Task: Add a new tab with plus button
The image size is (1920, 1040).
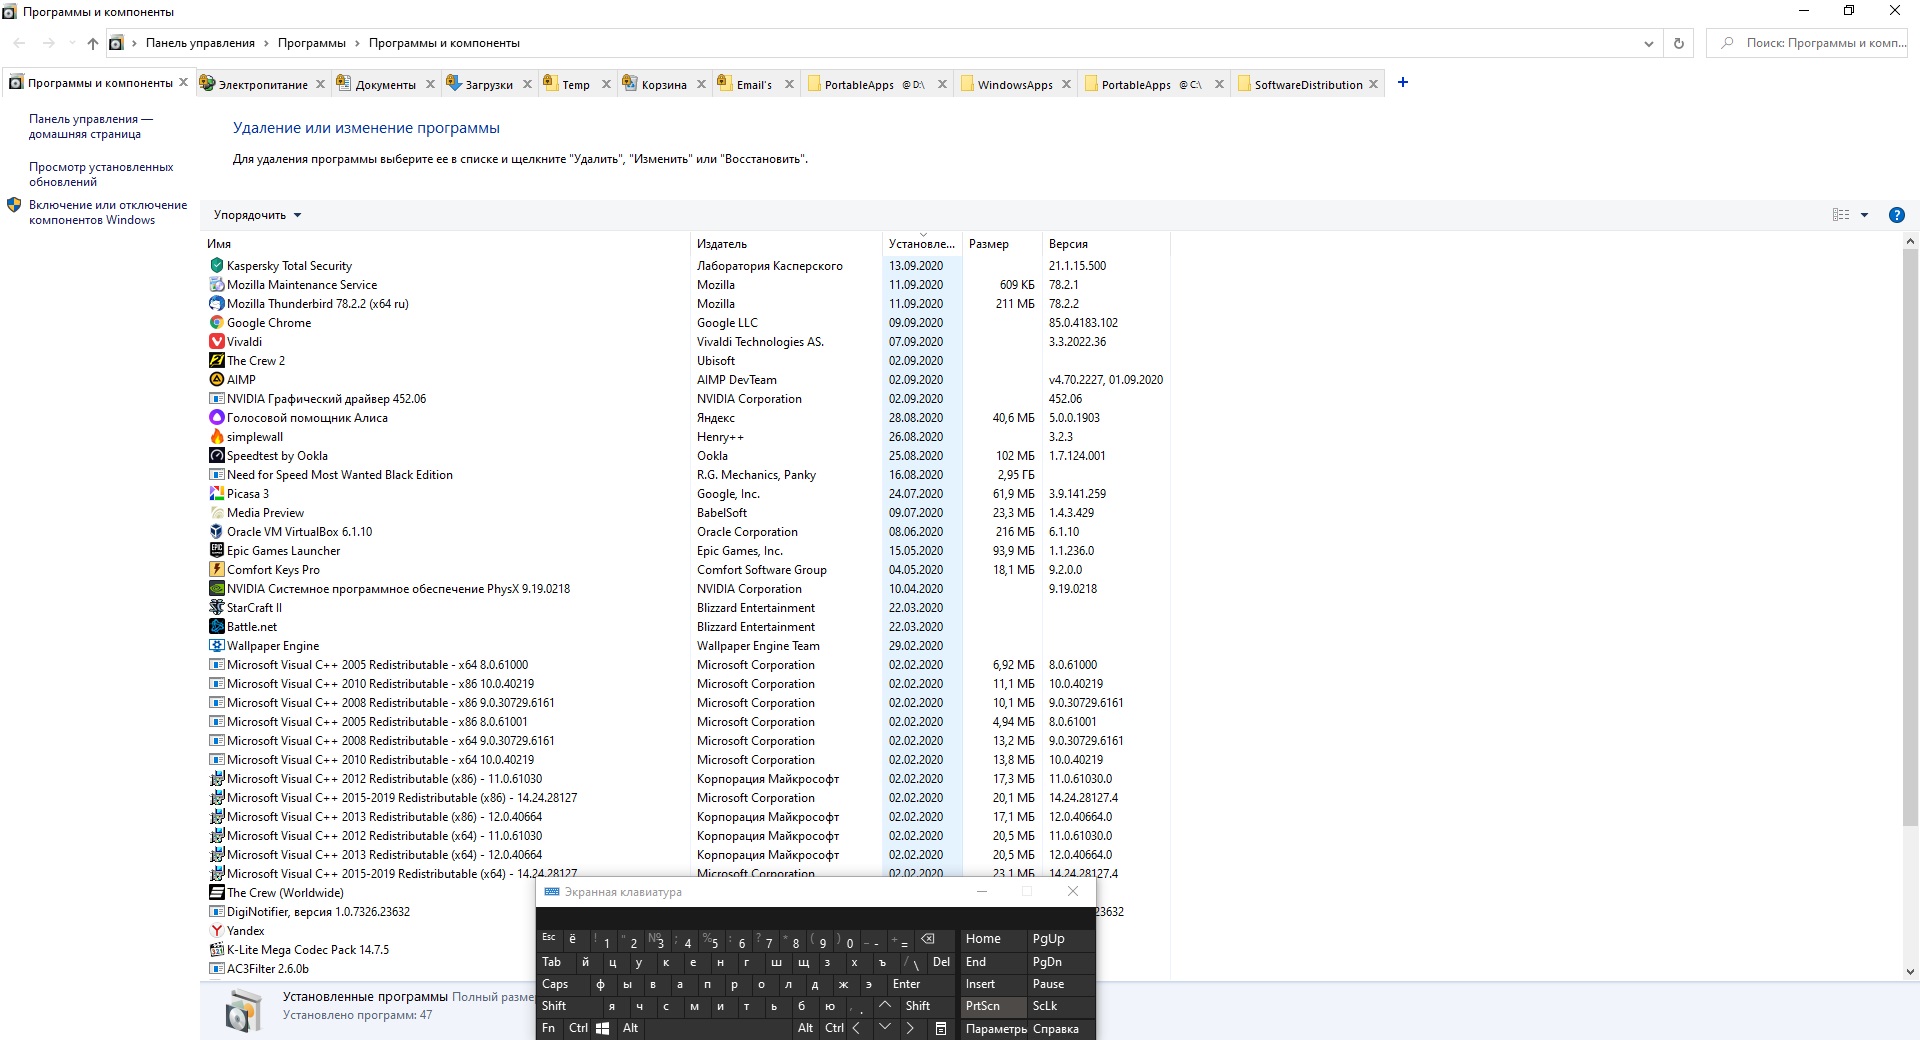Action: (x=1402, y=83)
